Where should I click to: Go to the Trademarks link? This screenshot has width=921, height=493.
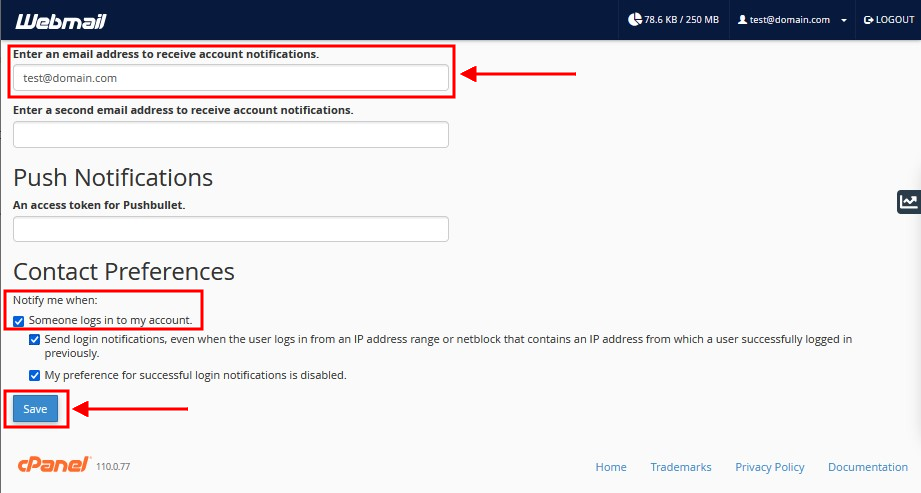[x=681, y=467]
